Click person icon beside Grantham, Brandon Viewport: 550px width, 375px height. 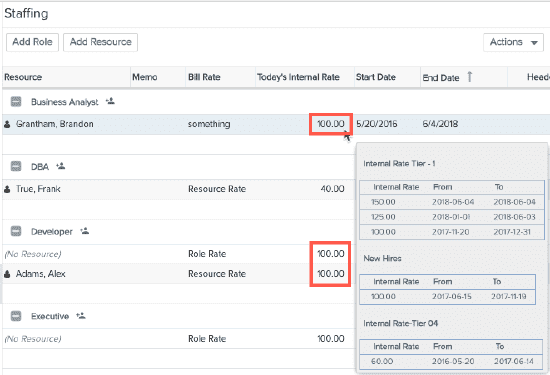[x=7, y=124]
